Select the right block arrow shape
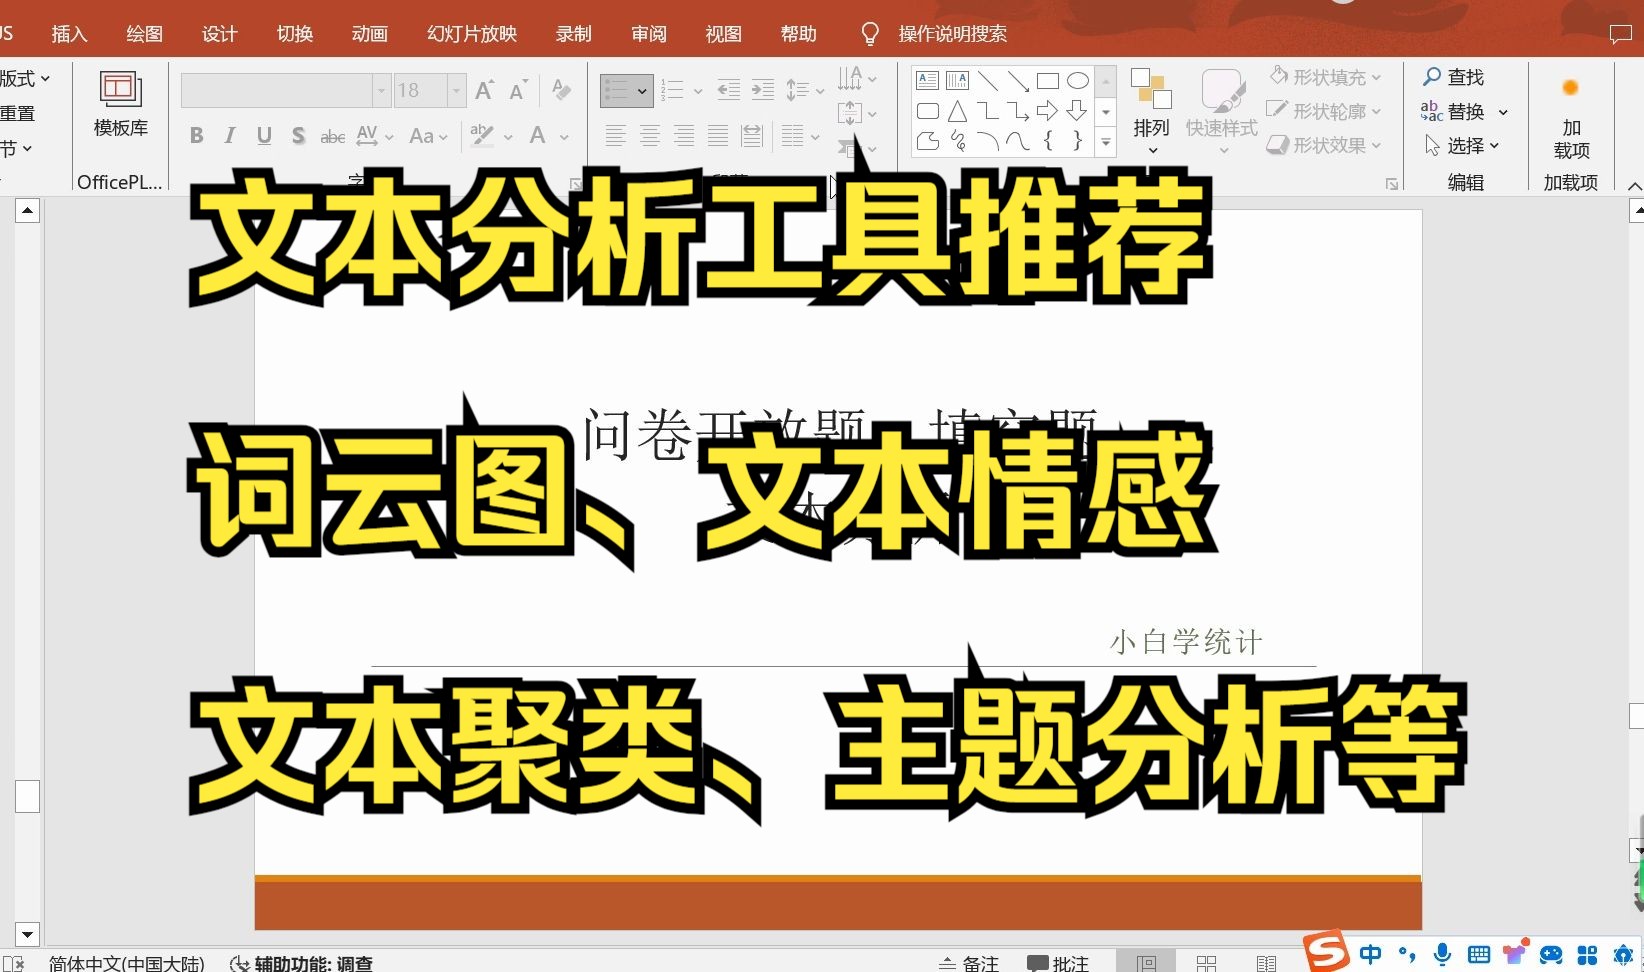This screenshot has width=1644, height=972. [1048, 111]
